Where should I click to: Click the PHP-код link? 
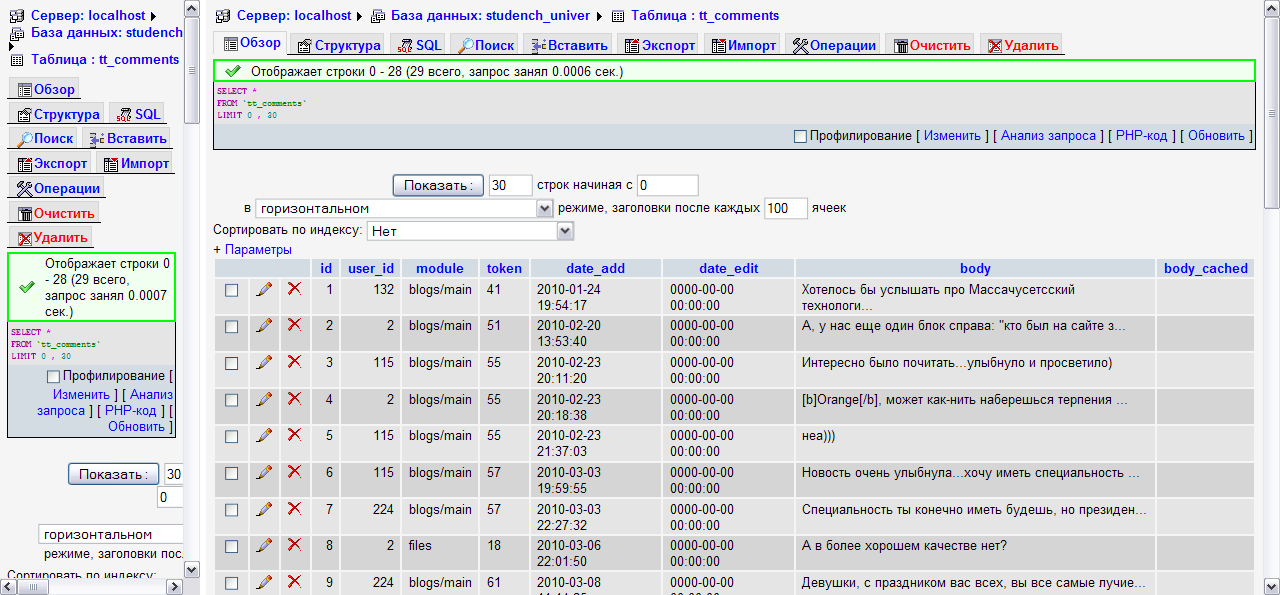click(1141, 136)
